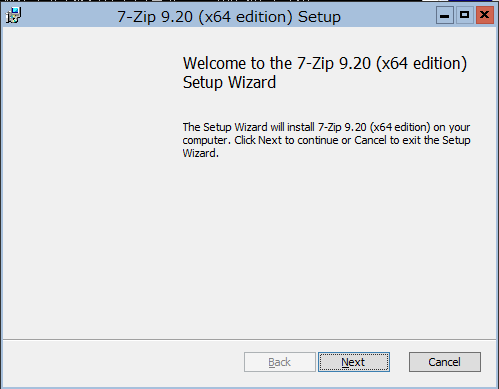Click the 'computer. Click Next to continue' line
Screen dimensions: 499x389
tap(326, 140)
